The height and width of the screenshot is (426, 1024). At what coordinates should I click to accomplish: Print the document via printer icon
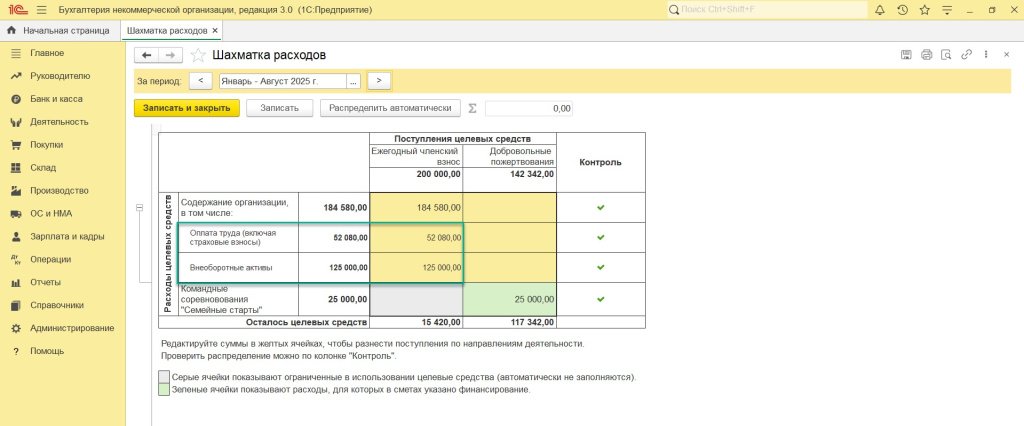(927, 54)
